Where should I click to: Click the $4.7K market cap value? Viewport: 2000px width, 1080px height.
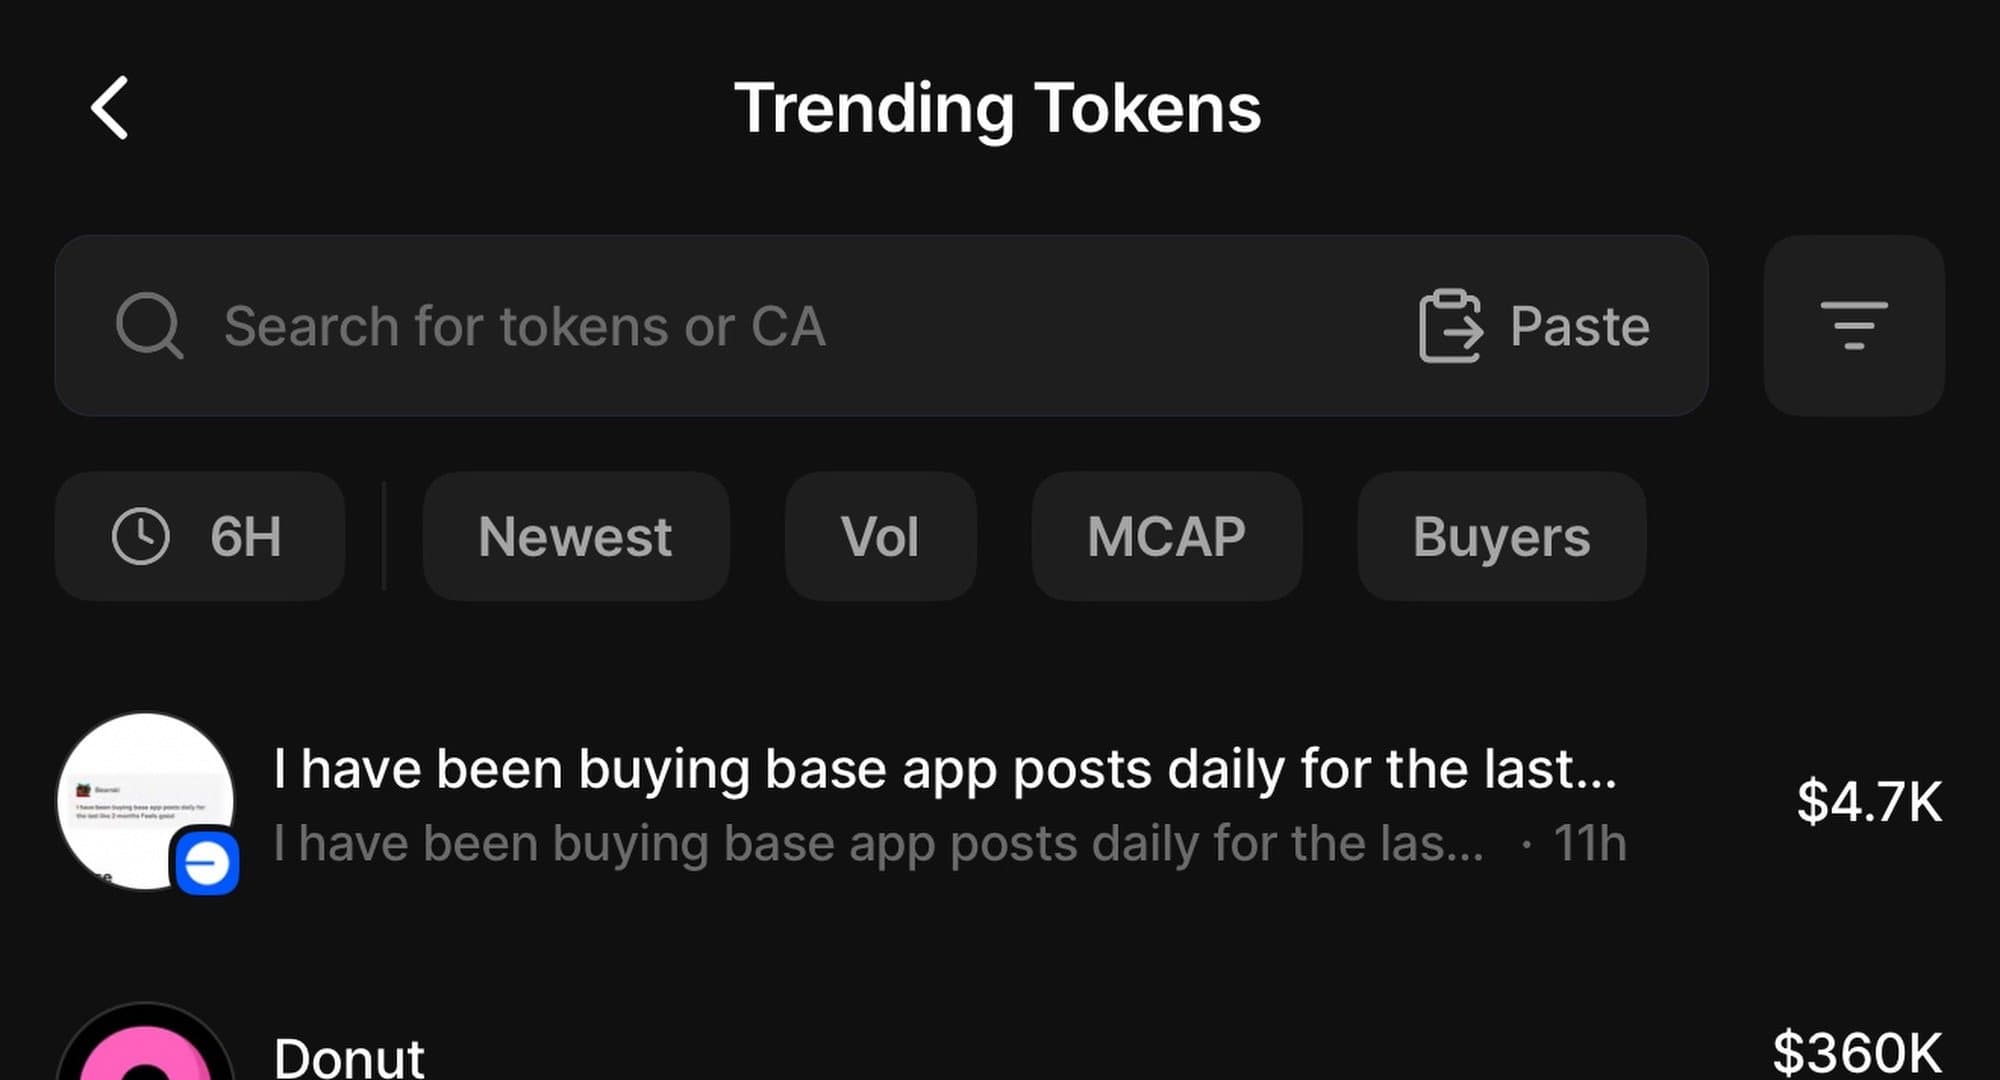tap(1868, 802)
